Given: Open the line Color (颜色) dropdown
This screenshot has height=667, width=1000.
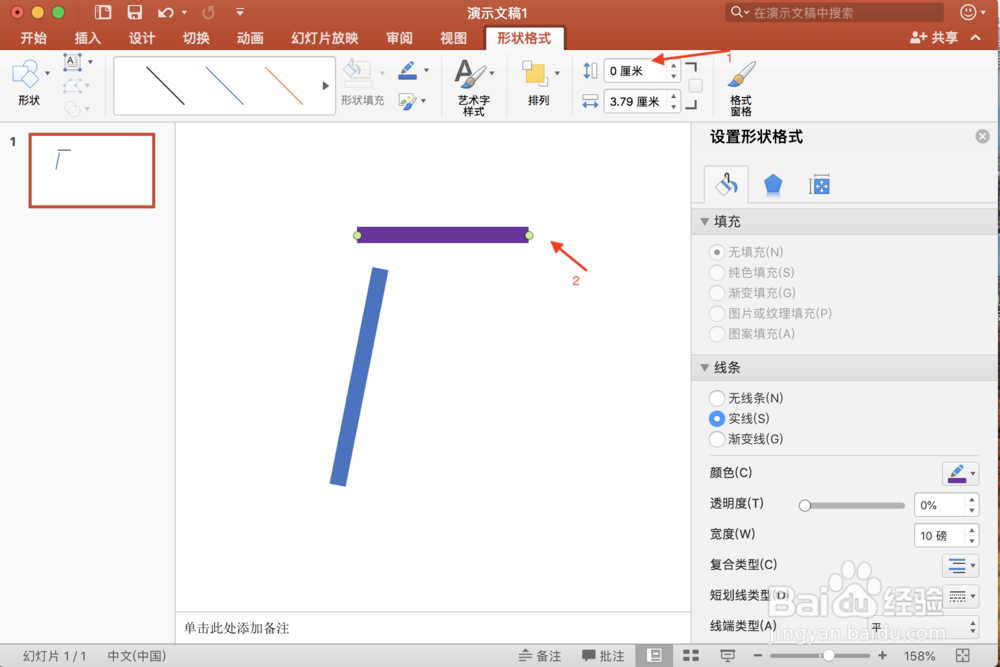Looking at the screenshot, I should point(960,473).
